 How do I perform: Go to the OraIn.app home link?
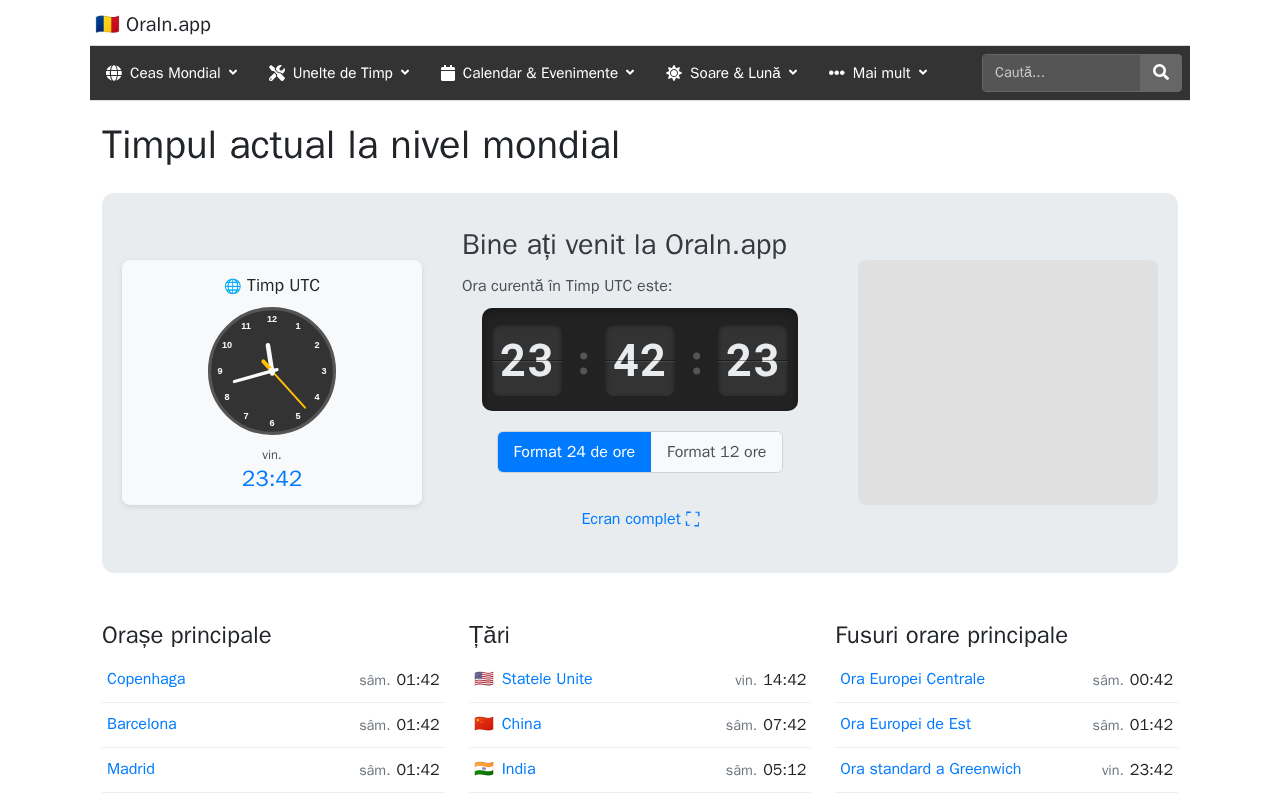[x=153, y=24]
